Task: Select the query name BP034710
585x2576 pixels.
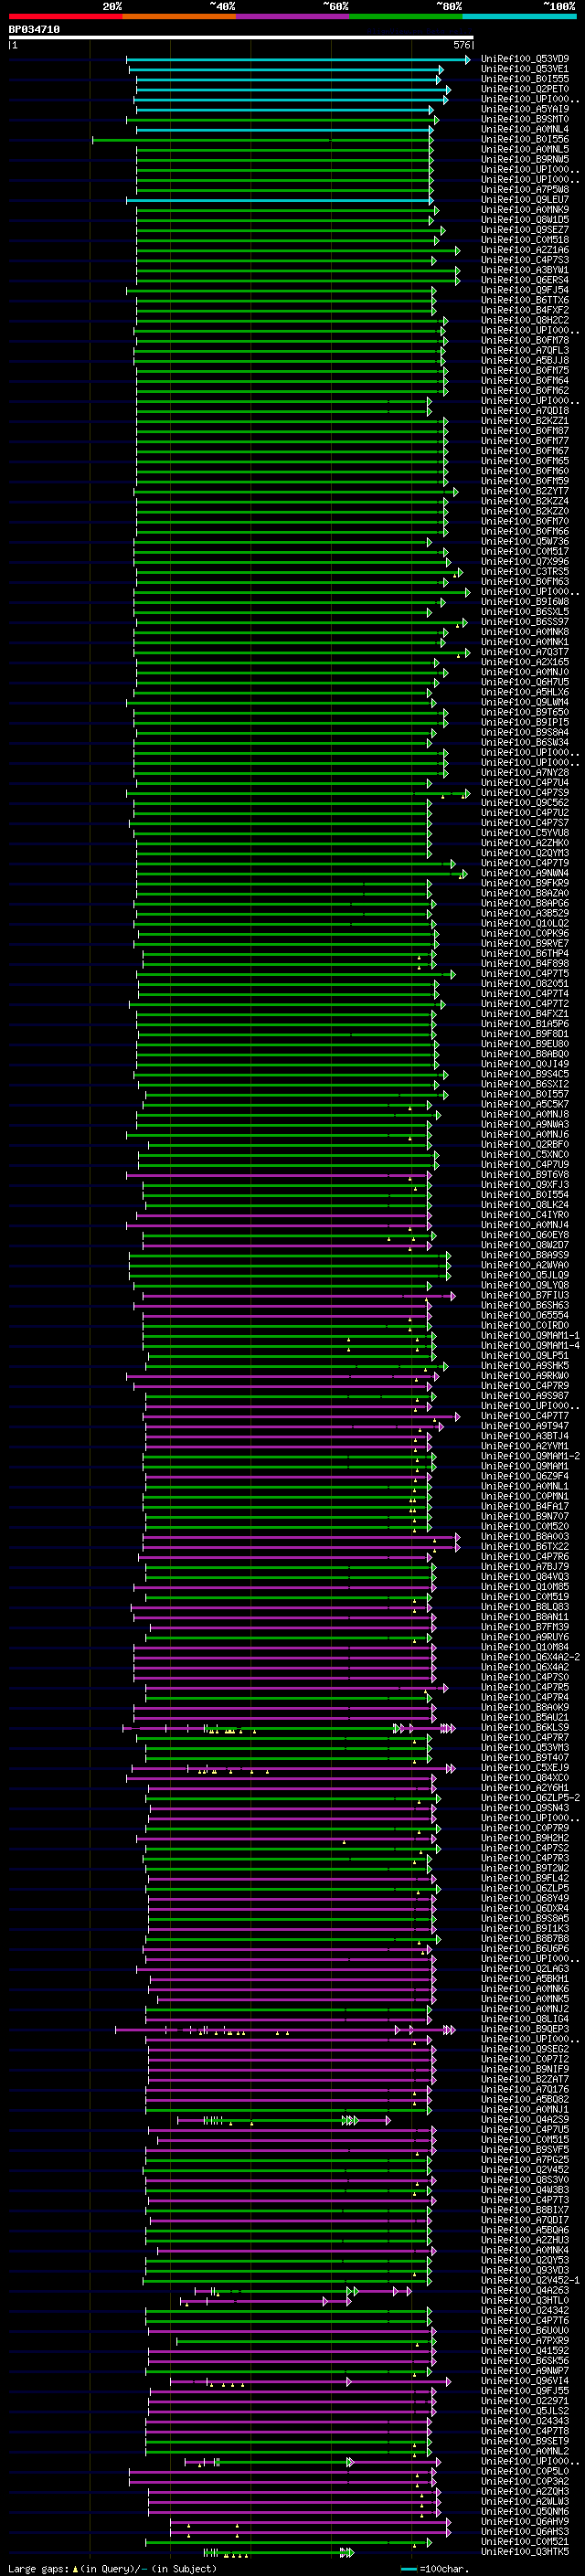Action: coord(34,30)
